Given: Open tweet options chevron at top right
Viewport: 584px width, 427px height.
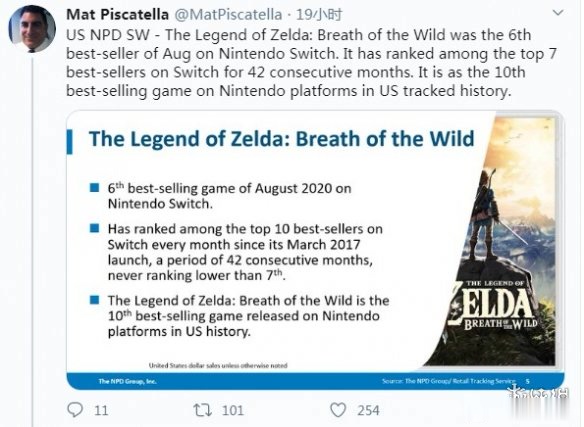Looking at the screenshot, I should (x=558, y=13).
